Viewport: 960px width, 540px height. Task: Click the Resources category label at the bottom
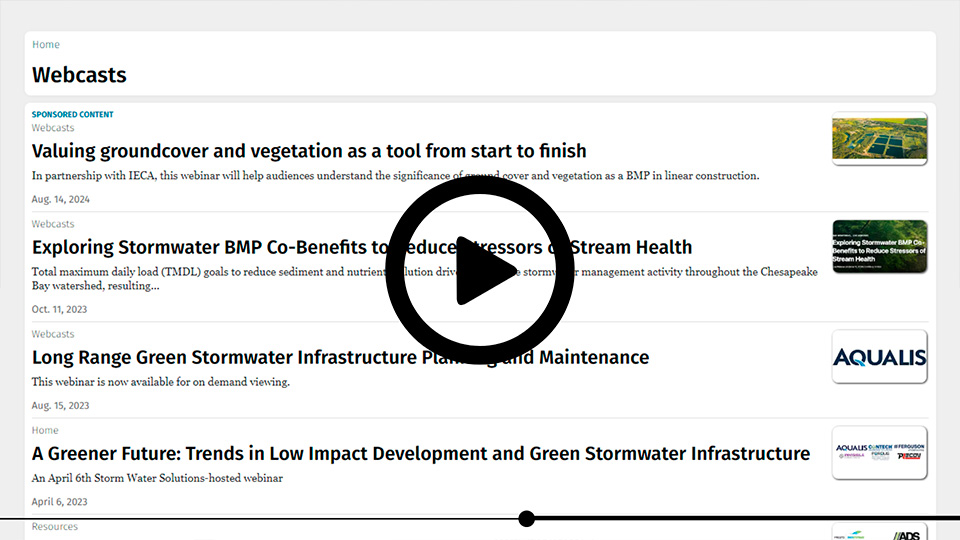(x=54, y=527)
